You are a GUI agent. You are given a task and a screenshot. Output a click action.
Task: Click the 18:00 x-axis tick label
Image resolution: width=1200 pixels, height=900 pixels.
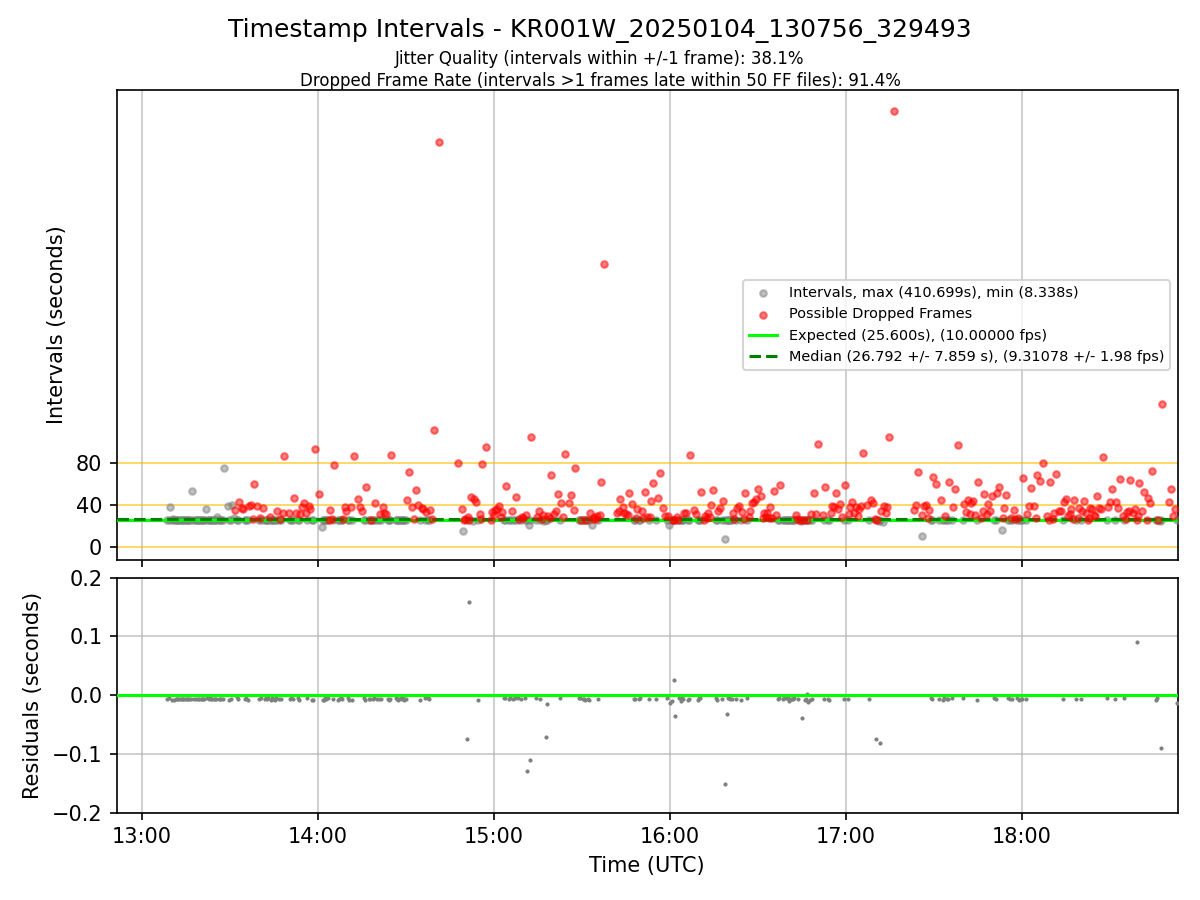[x=1022, y=835]
